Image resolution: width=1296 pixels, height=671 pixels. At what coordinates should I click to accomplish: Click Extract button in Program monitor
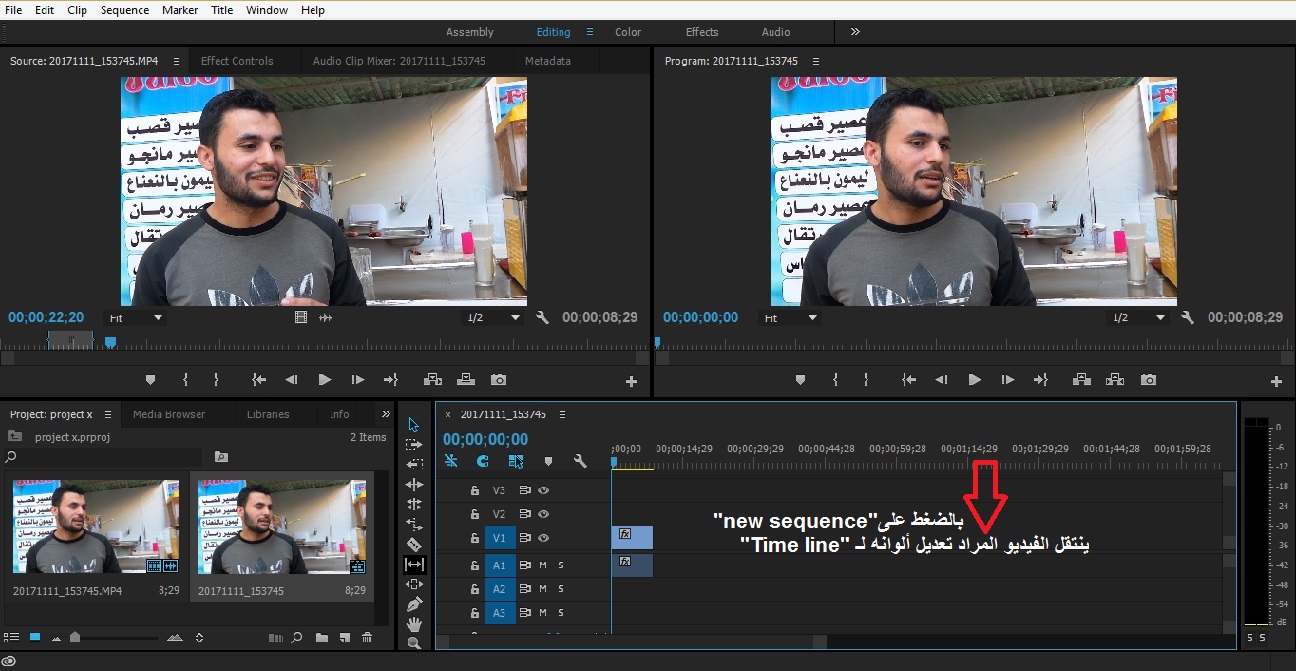click(x=1115, y=380)
